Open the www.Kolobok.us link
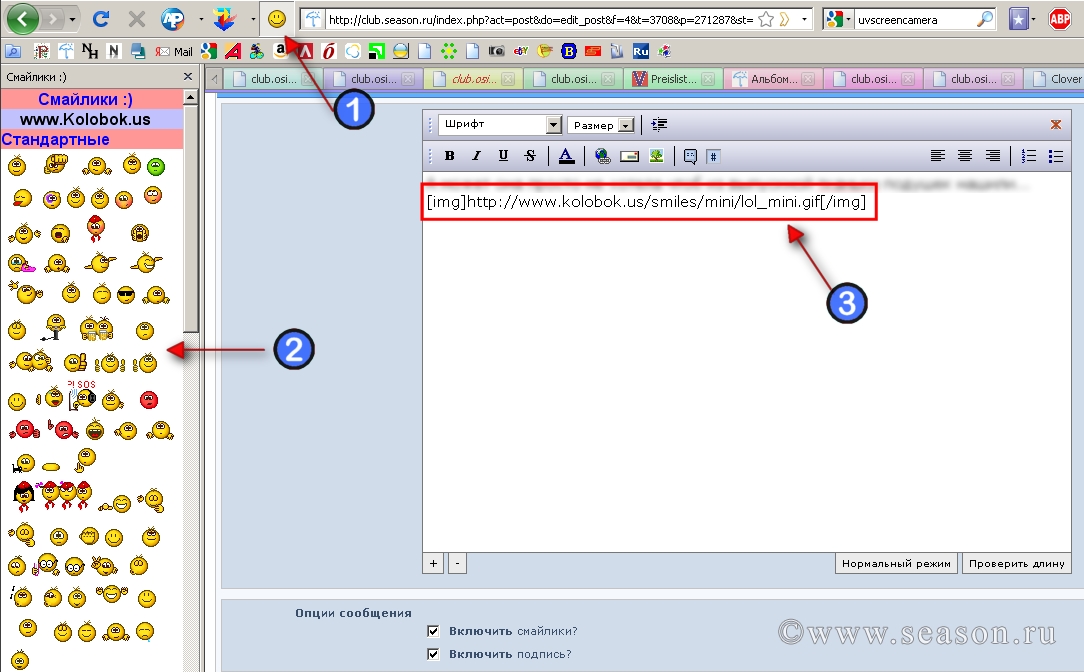The width and height of the screenshot is (1084, 672). click(85, 119)
